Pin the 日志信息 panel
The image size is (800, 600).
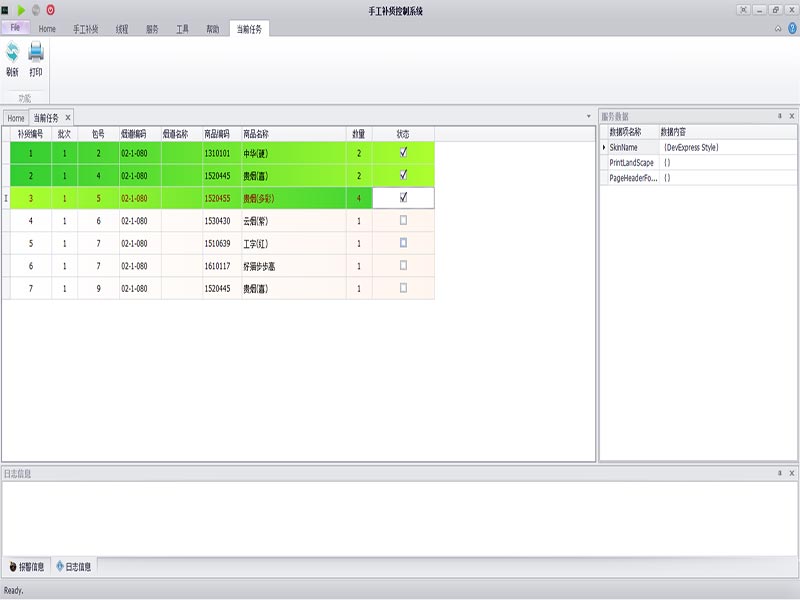tap(779, 473)
